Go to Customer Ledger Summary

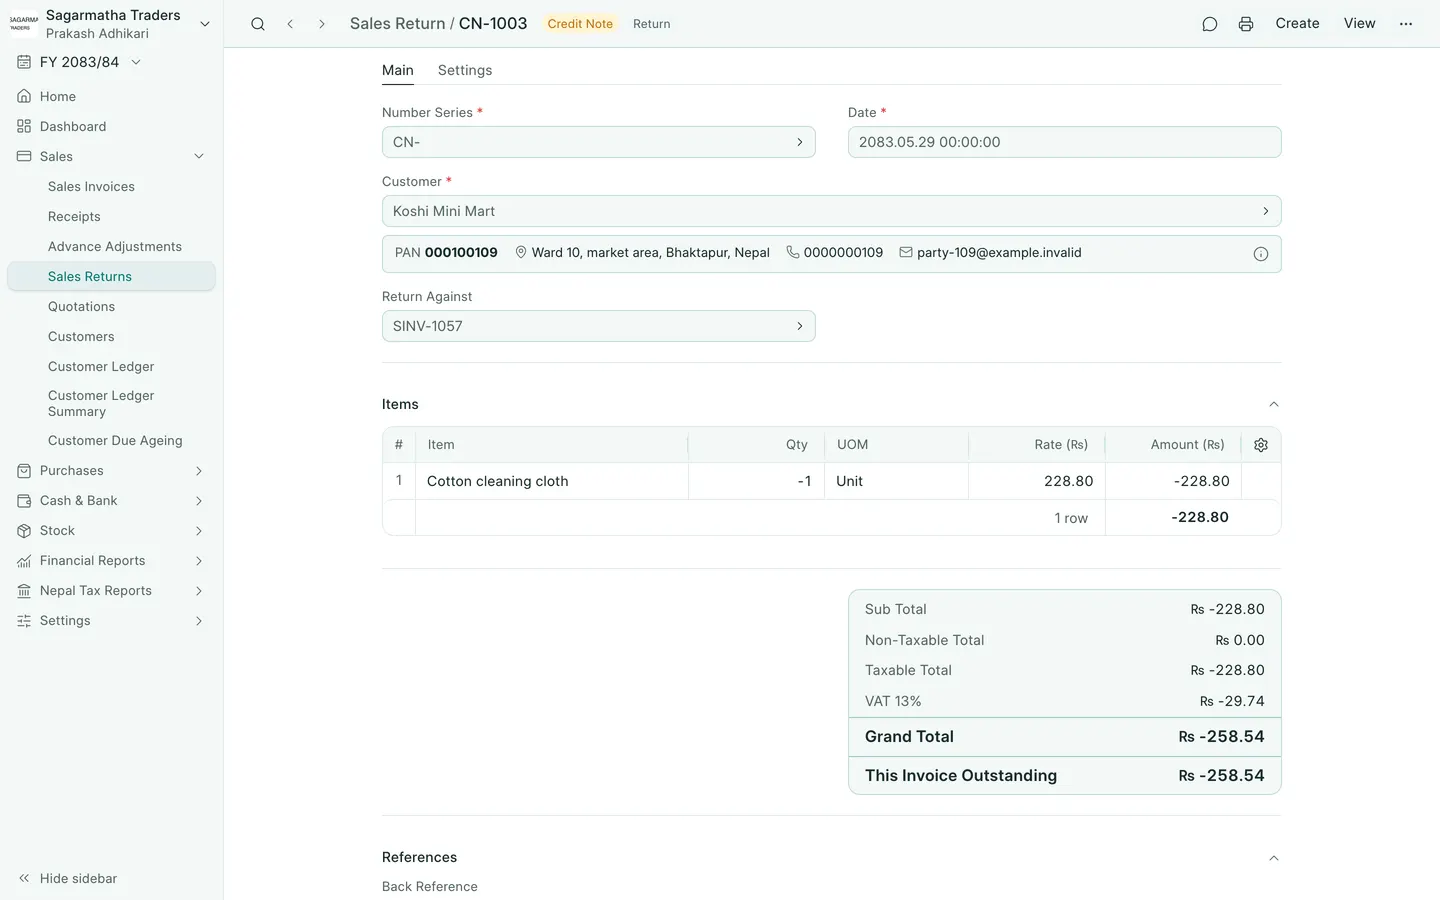pyautogui.click(x=111, y=404)
